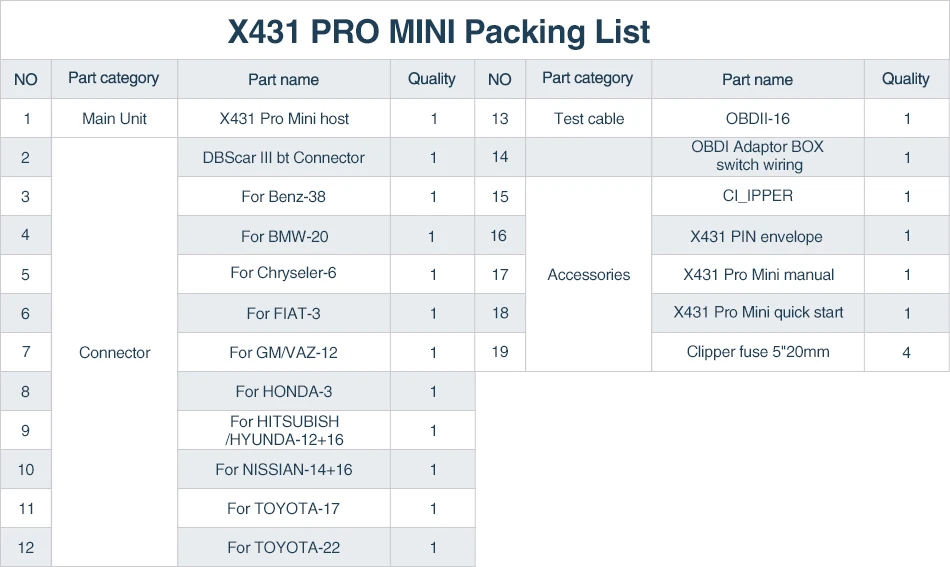Click the For FIAT-3 cell
The image size is (950, 567).
pyautogui.click(x=284, y=313)
